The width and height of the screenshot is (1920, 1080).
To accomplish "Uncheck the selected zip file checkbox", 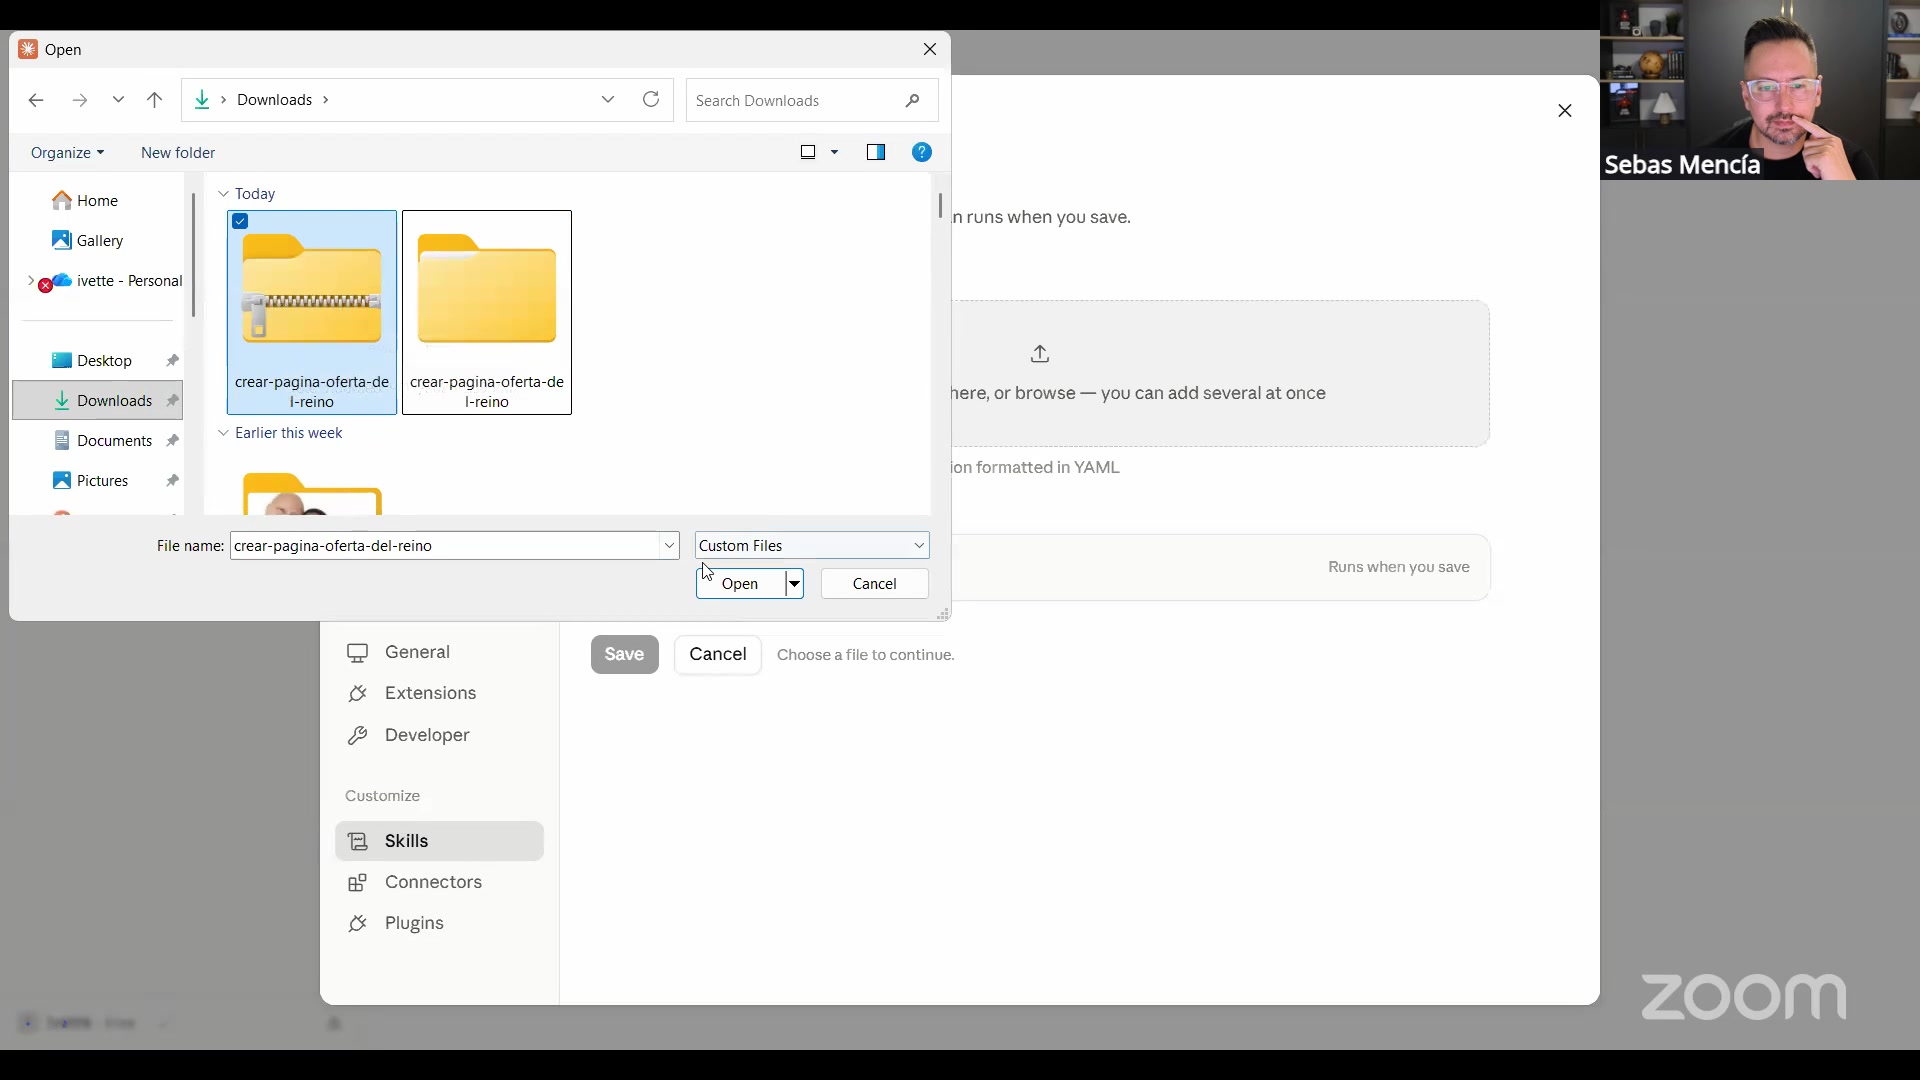I will click(240, 221).
